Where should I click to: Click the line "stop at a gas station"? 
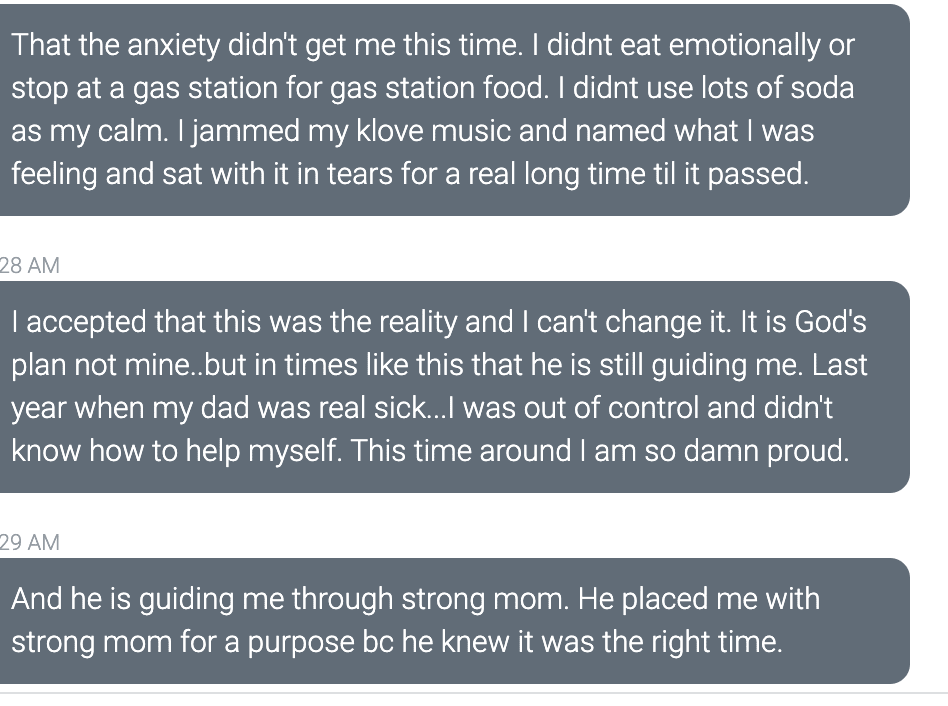click(x=432, y=88)
